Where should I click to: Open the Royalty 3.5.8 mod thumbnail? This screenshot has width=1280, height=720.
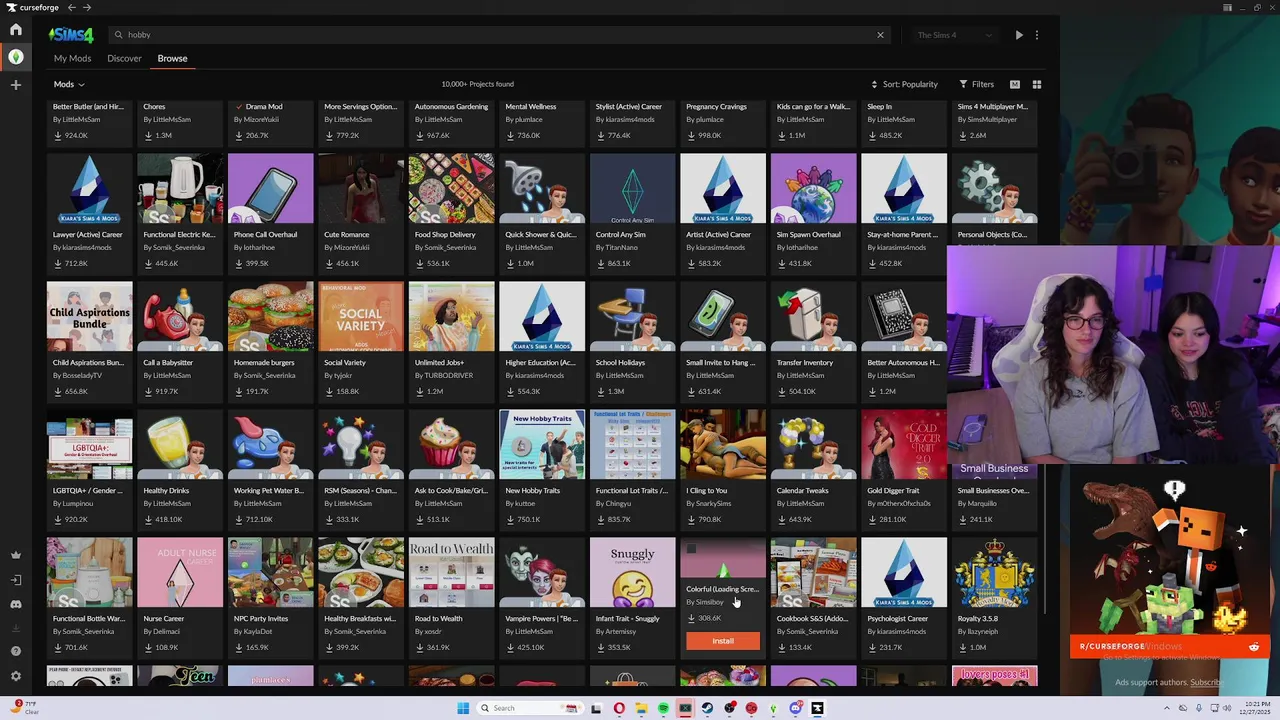[x=994, y=573]
